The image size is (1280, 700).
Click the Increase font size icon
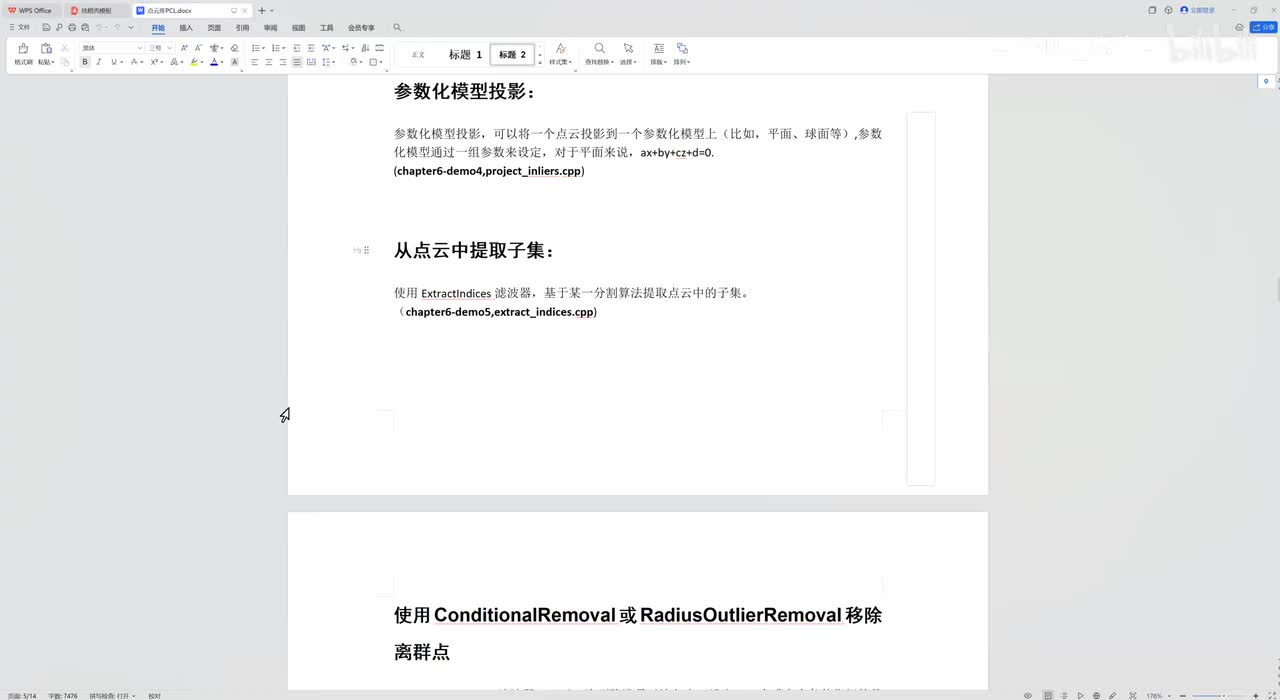[184, 48]
